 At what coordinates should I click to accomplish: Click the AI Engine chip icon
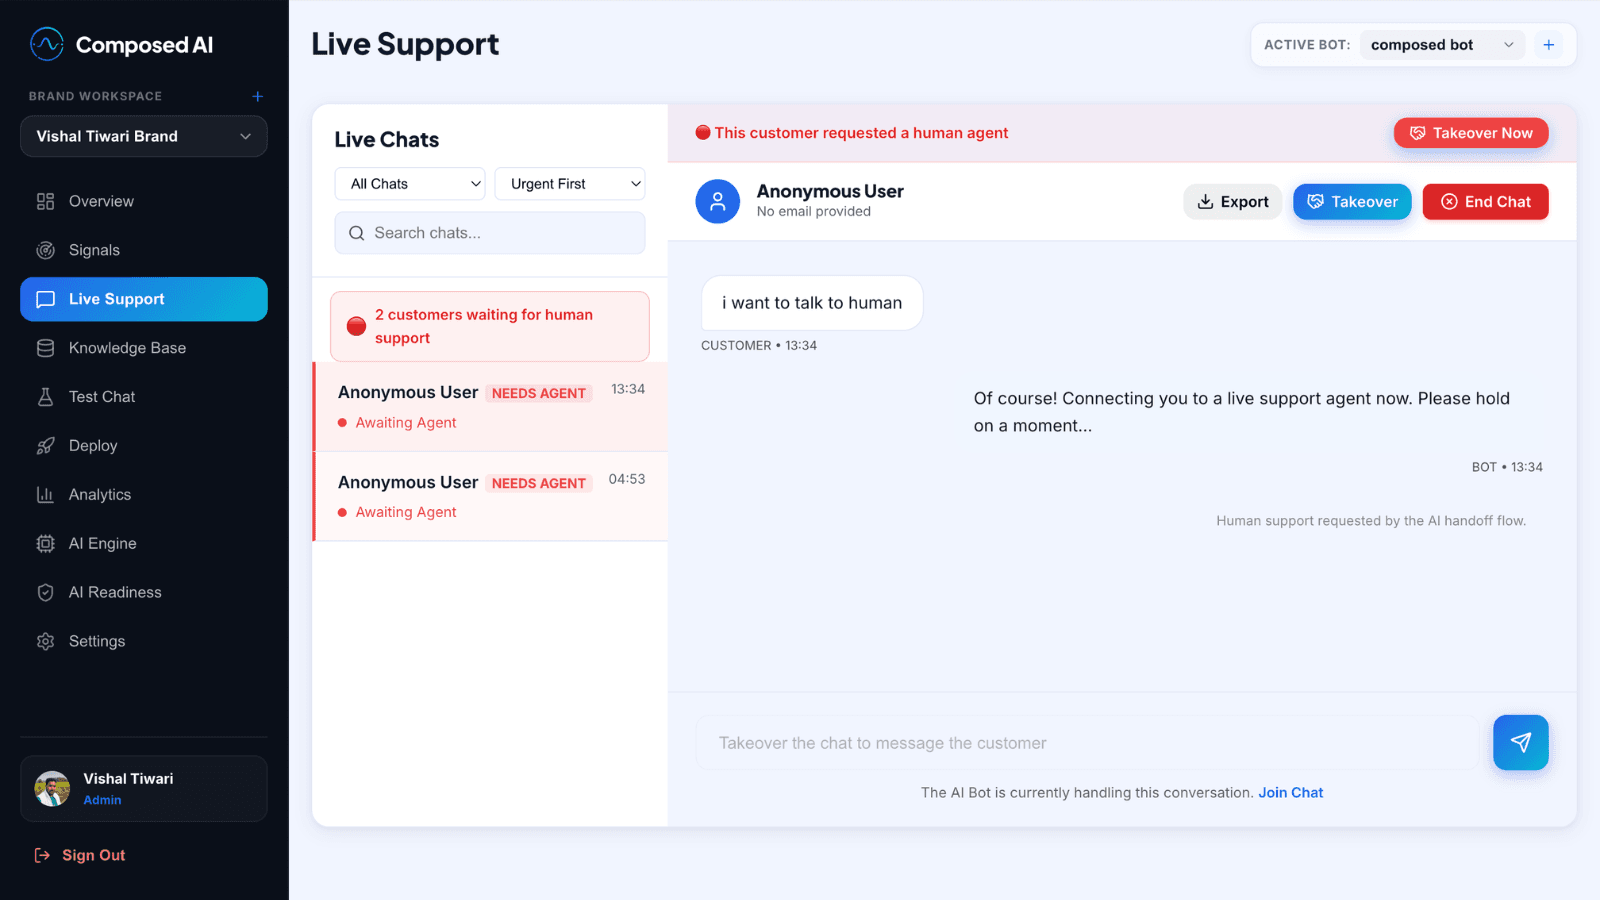[x=45, y=544]
